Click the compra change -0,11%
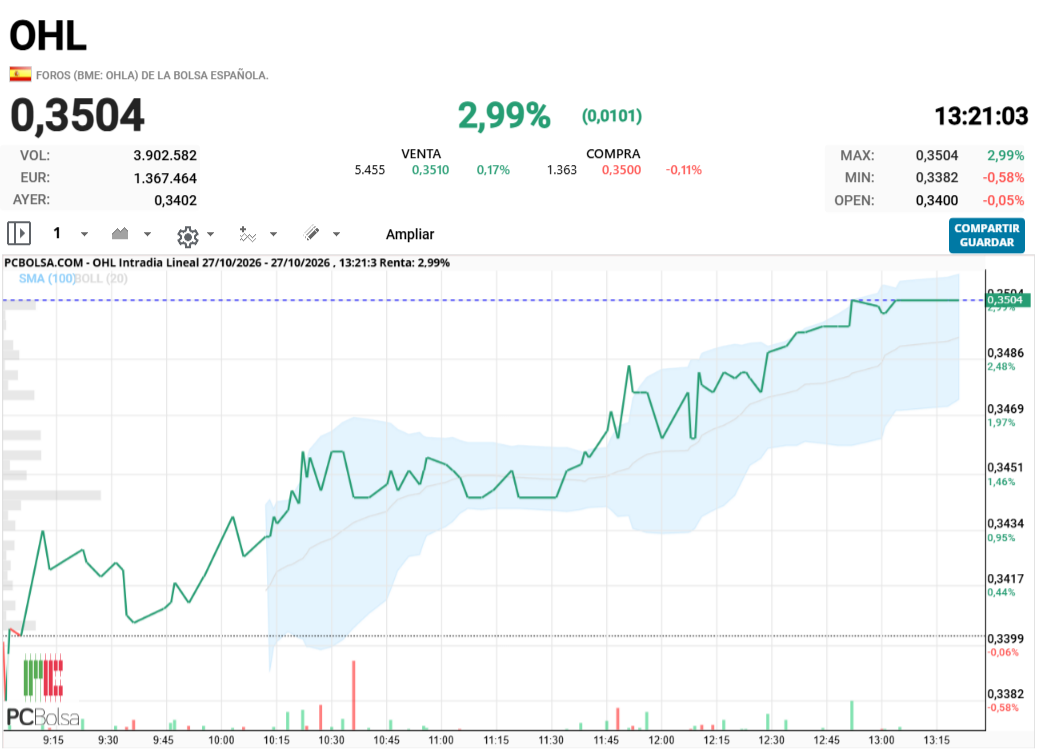 [683, 170]
